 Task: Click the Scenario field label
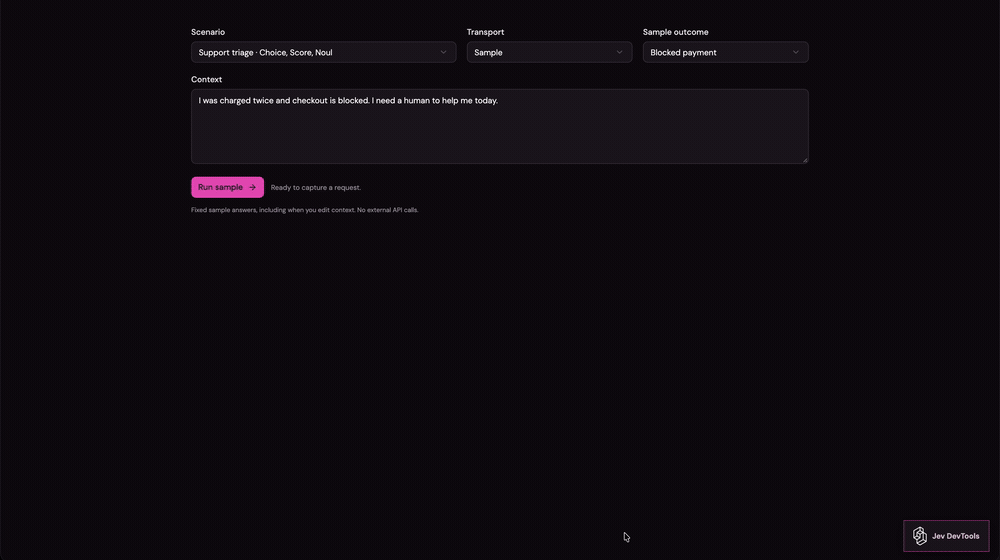click(x=208, y=32)
